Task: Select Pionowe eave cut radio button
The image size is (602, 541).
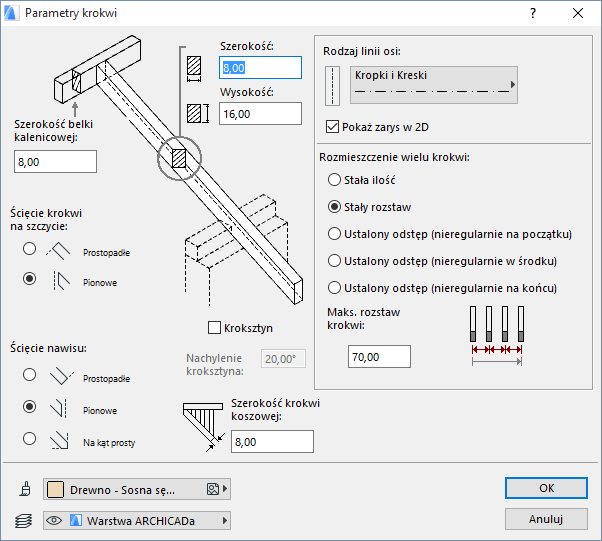Action: pyautogui.click(x=29, y=406)
